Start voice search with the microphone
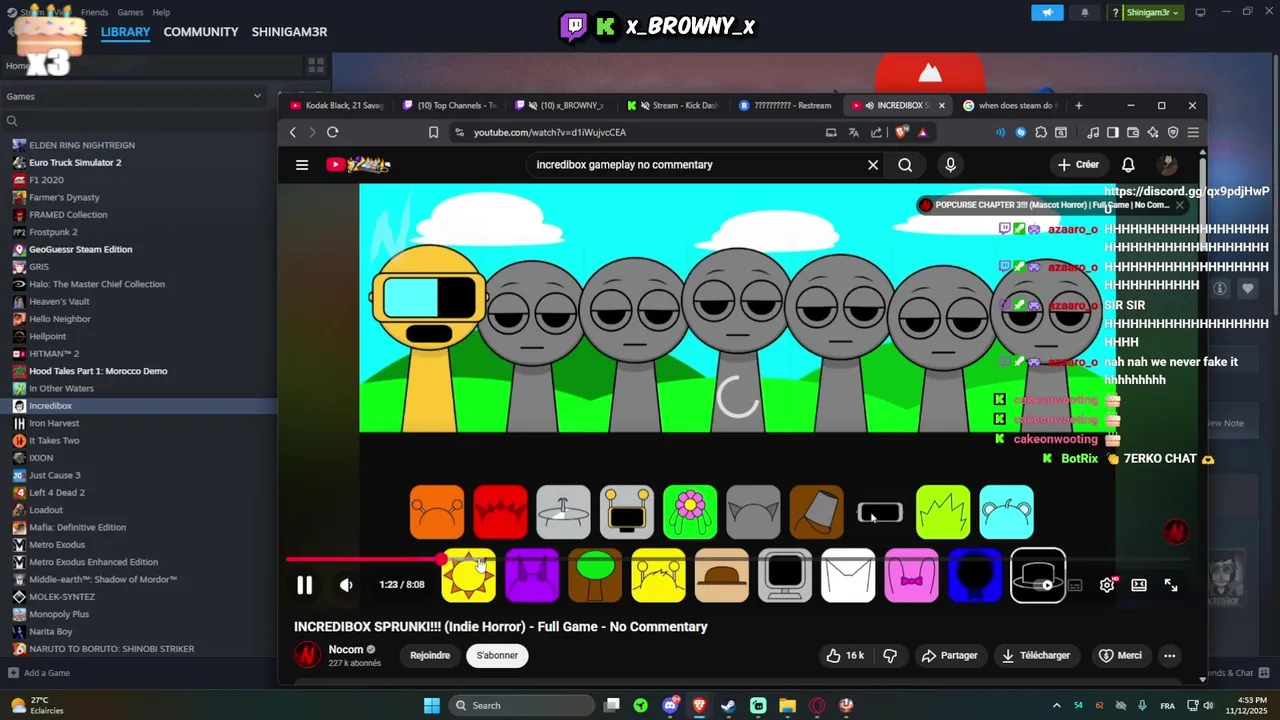1280x720 pixels. (x=950, y=165)
